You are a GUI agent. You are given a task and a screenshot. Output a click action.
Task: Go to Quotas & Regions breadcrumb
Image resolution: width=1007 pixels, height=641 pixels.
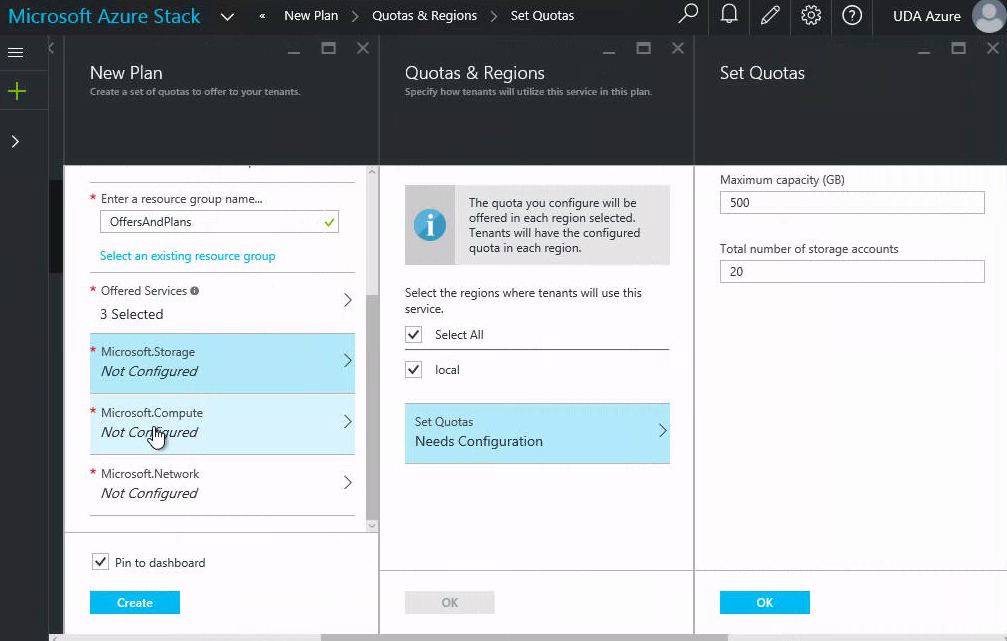pyautogui.click(x=424, y=16)
